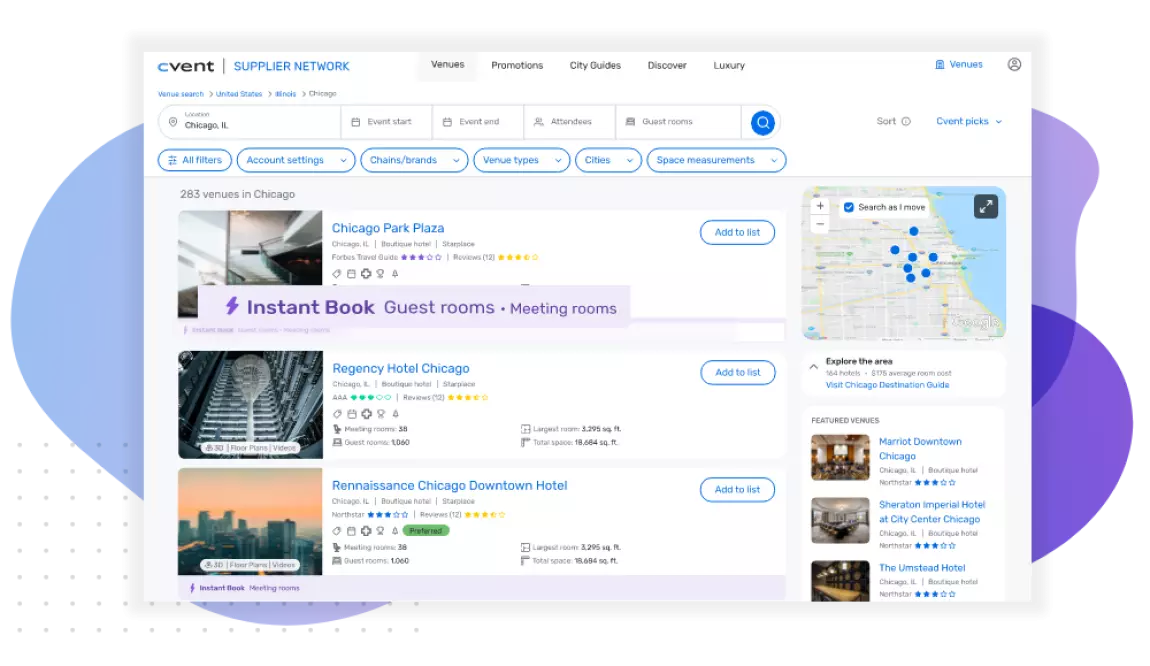Image resolution: width=1150 pixels, height=666 pixels.
Task: Click the Illinois breadcrumb link
Action: click(x=285, y=94)
